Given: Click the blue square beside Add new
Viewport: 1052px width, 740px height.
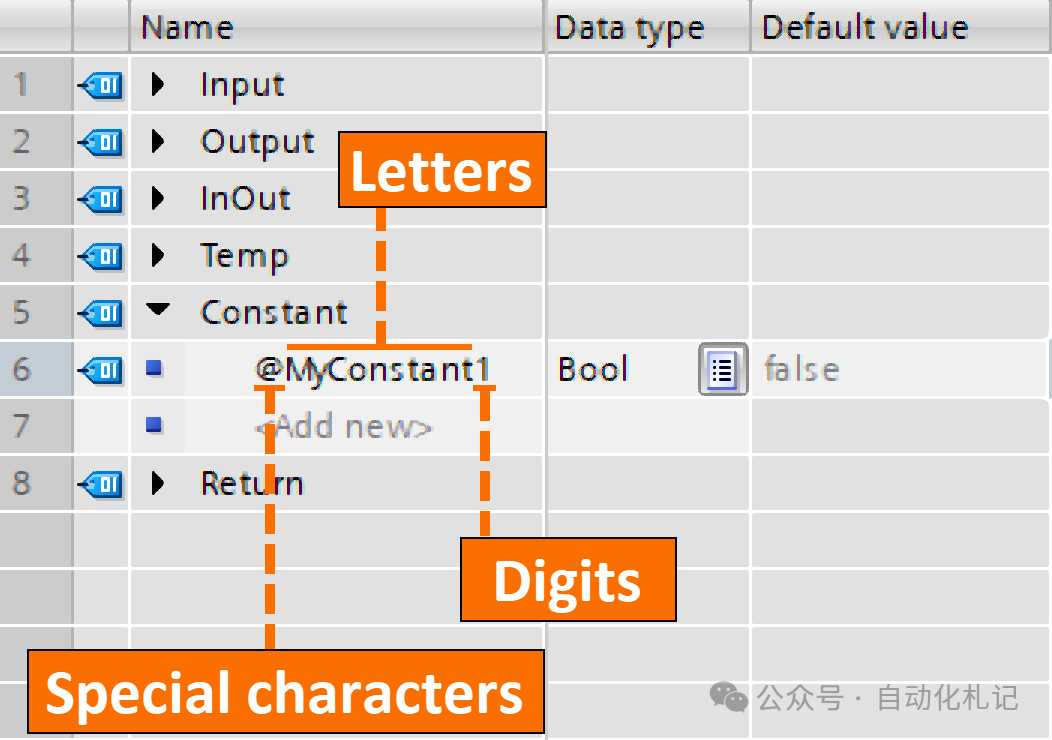Looking at the screenshot, I should 154,425.
